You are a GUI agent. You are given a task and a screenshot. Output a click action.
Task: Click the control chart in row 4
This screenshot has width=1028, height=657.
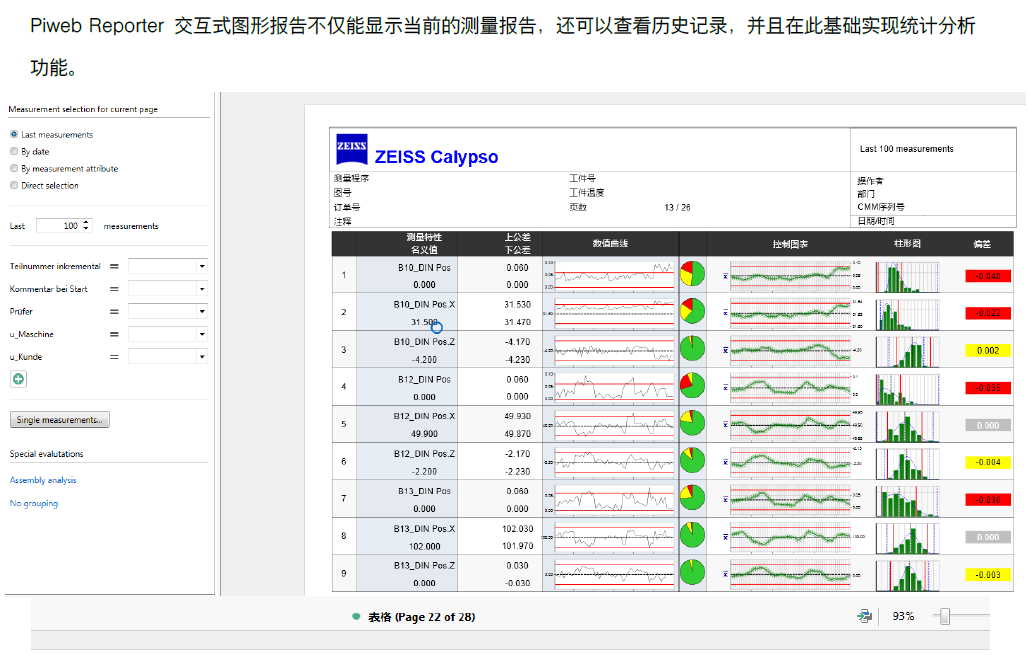(790, 386)
